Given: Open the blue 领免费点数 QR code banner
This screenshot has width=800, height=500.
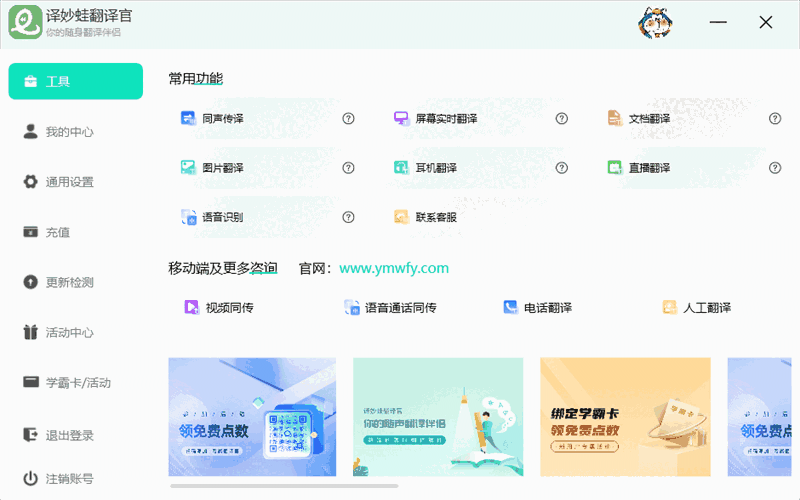Looking at the screenshot, I should 252,417.
